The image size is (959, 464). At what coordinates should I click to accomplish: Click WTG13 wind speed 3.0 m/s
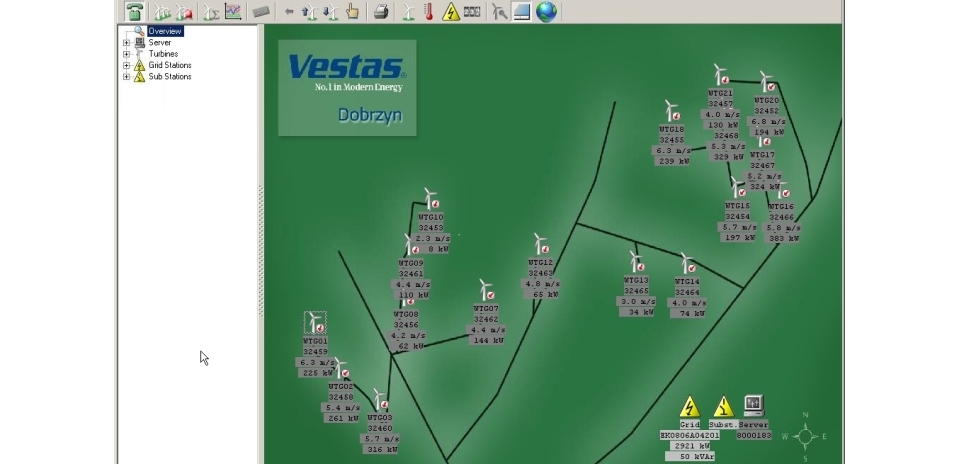pos(636,301)
